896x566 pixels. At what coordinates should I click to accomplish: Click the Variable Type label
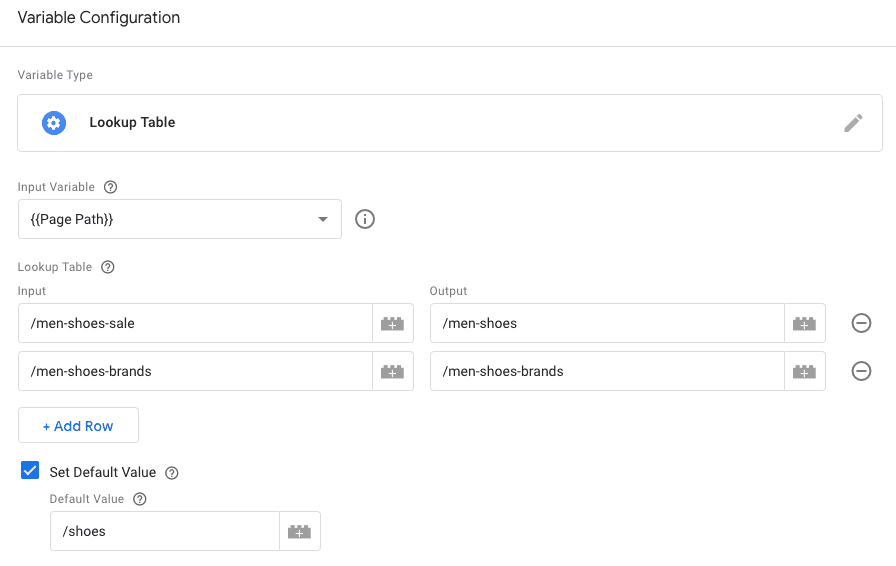click(x=55, y=75)
